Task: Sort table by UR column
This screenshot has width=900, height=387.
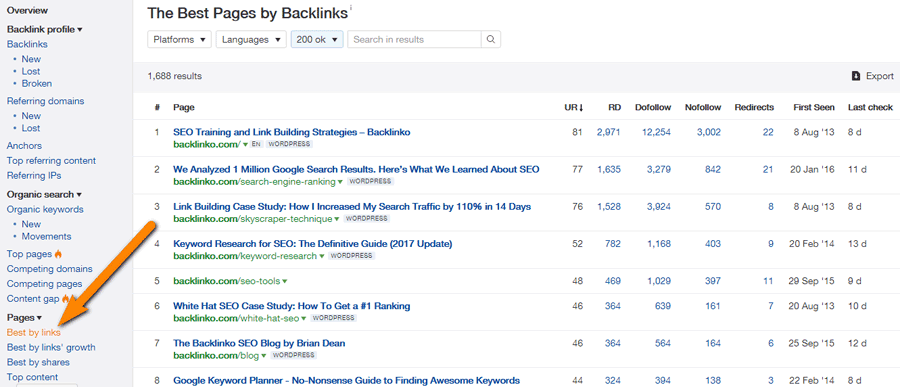Action: coord(574,107)
